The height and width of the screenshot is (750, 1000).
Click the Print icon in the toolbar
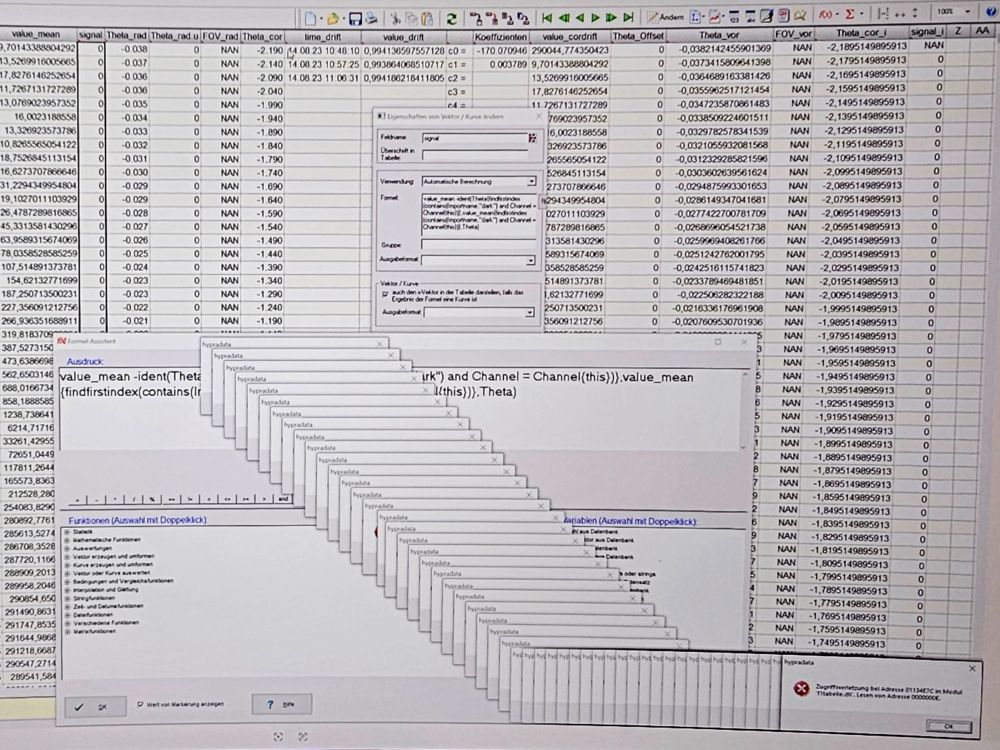pyautogui.click(x=370, y=17)
